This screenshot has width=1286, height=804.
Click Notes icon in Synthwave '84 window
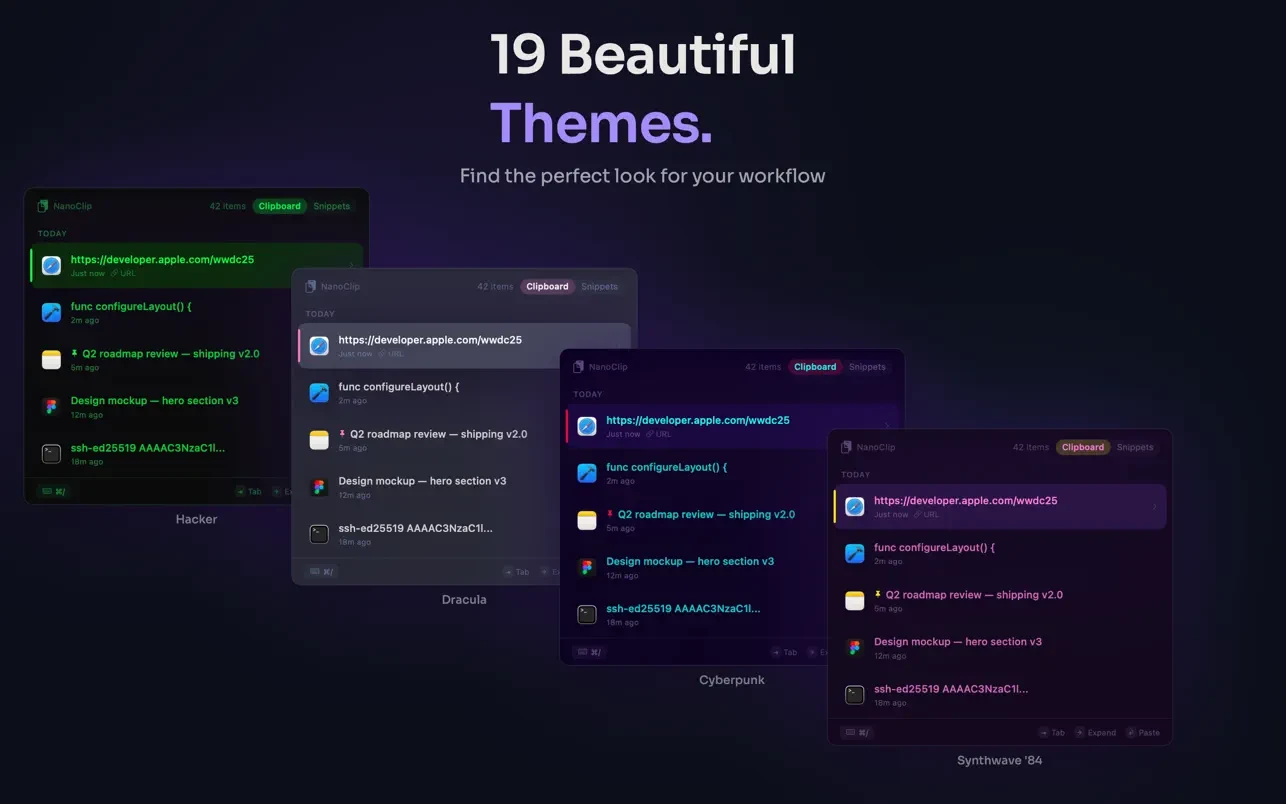[x=855, y=601]
